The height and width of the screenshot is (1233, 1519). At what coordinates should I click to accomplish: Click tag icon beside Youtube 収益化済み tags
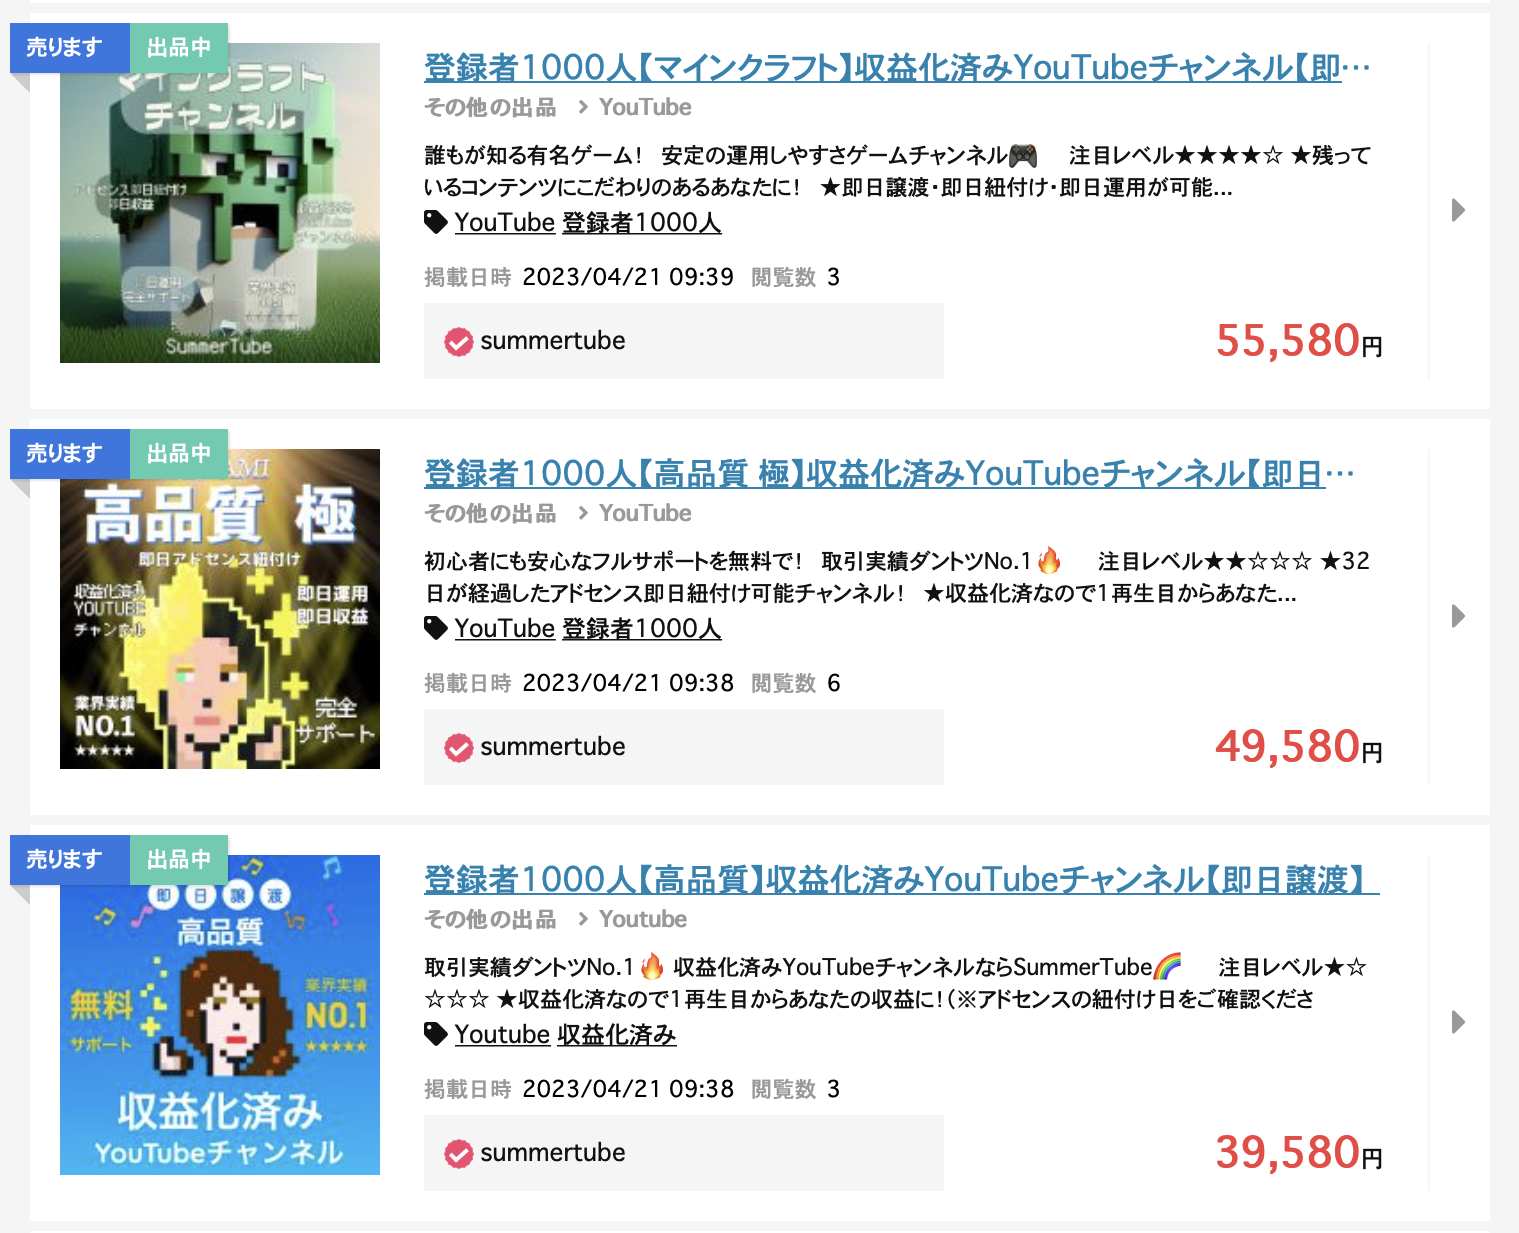point(436,1034)
